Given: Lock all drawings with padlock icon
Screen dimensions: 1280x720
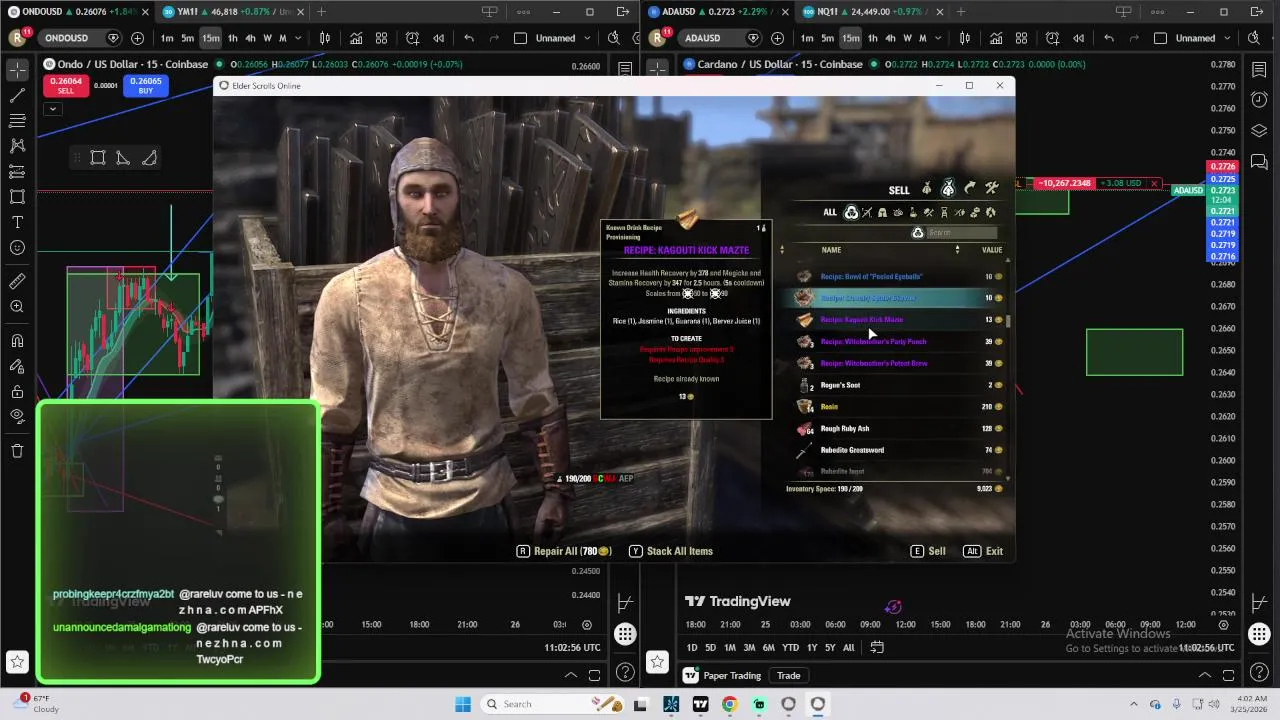Looking at the screenshot, I should pos(17,392).
